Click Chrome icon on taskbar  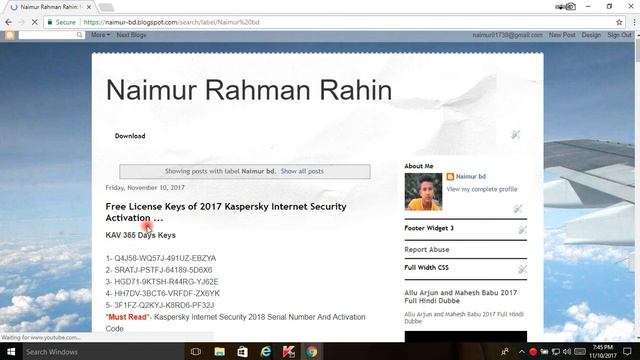[x=312, y=351]
